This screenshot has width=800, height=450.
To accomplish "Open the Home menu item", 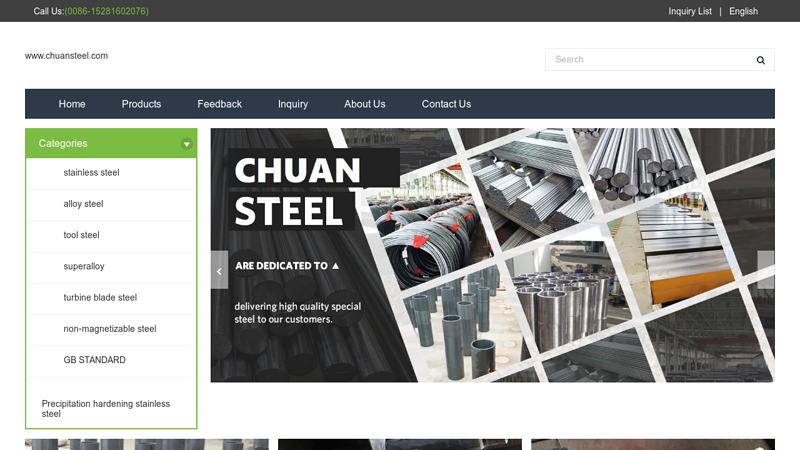I will click(72, 104).
